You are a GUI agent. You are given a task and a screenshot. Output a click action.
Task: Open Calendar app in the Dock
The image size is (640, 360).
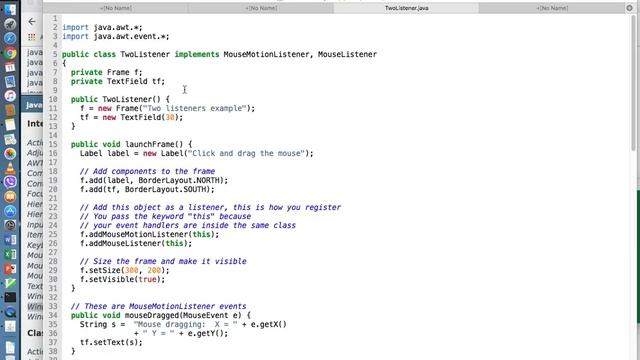pos(10,67)
